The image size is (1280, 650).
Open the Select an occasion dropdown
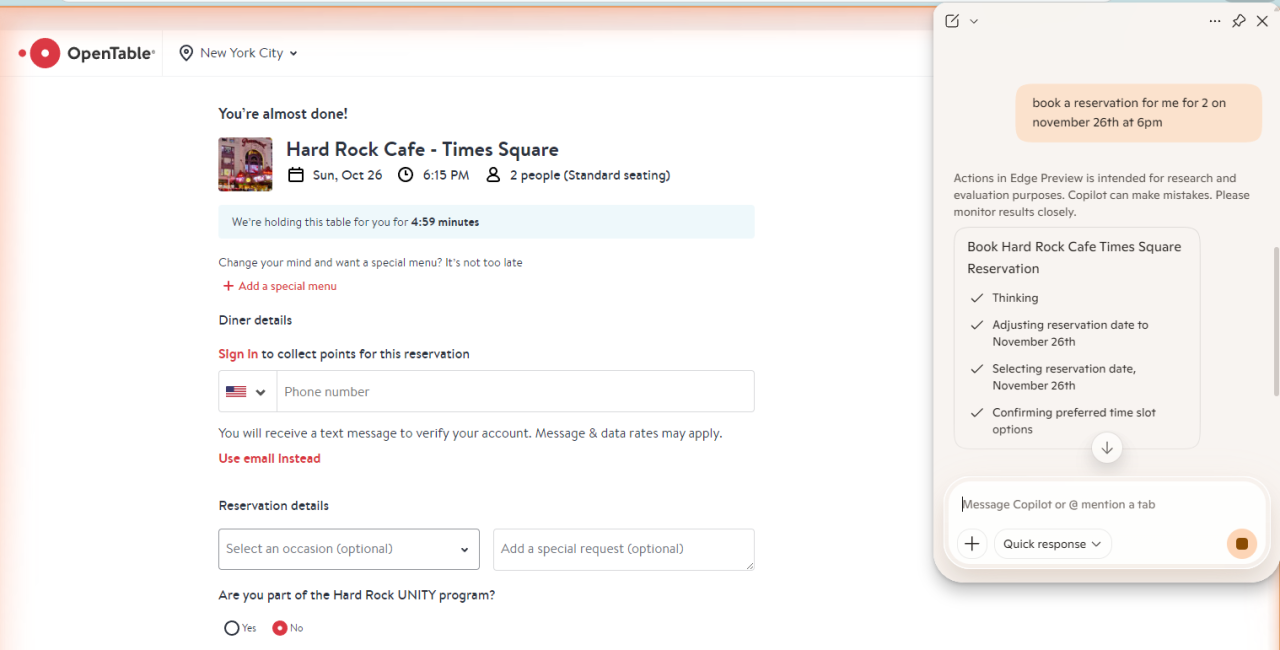[x=348, y=549]
